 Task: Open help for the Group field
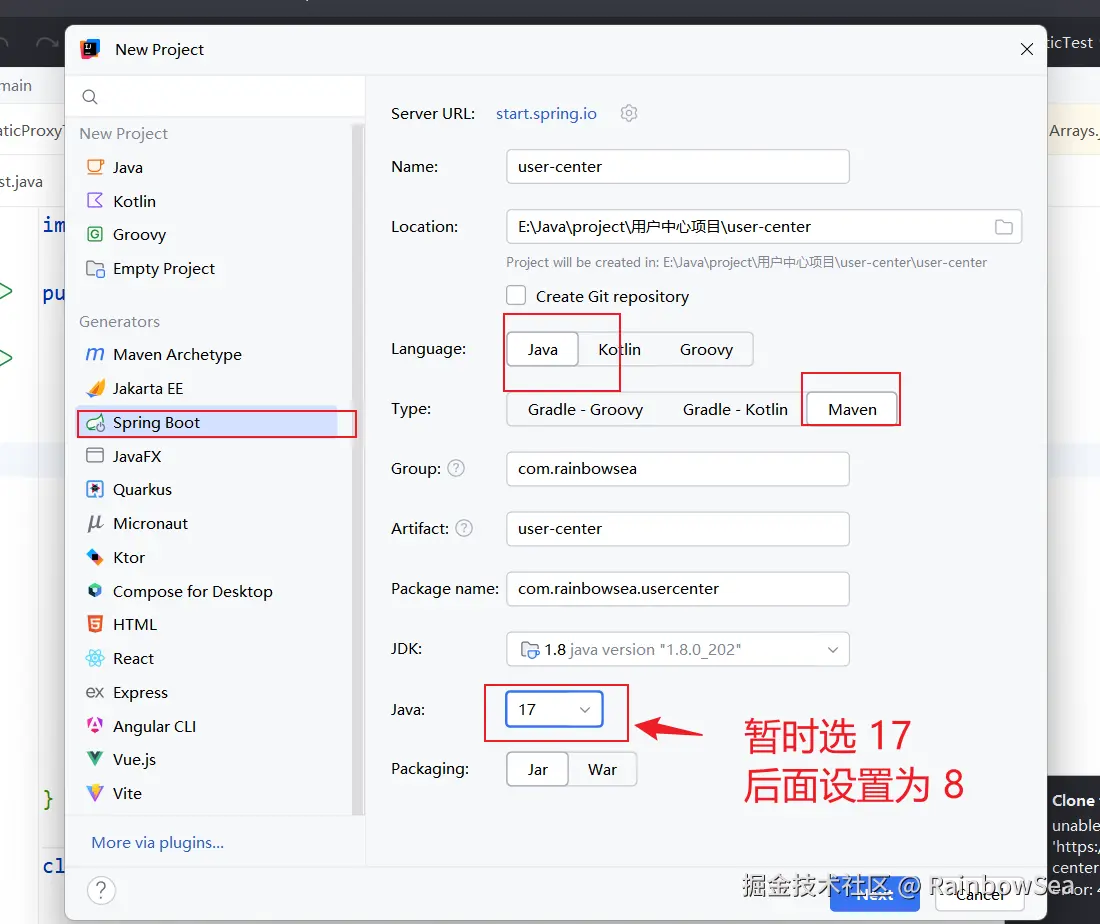456,468
